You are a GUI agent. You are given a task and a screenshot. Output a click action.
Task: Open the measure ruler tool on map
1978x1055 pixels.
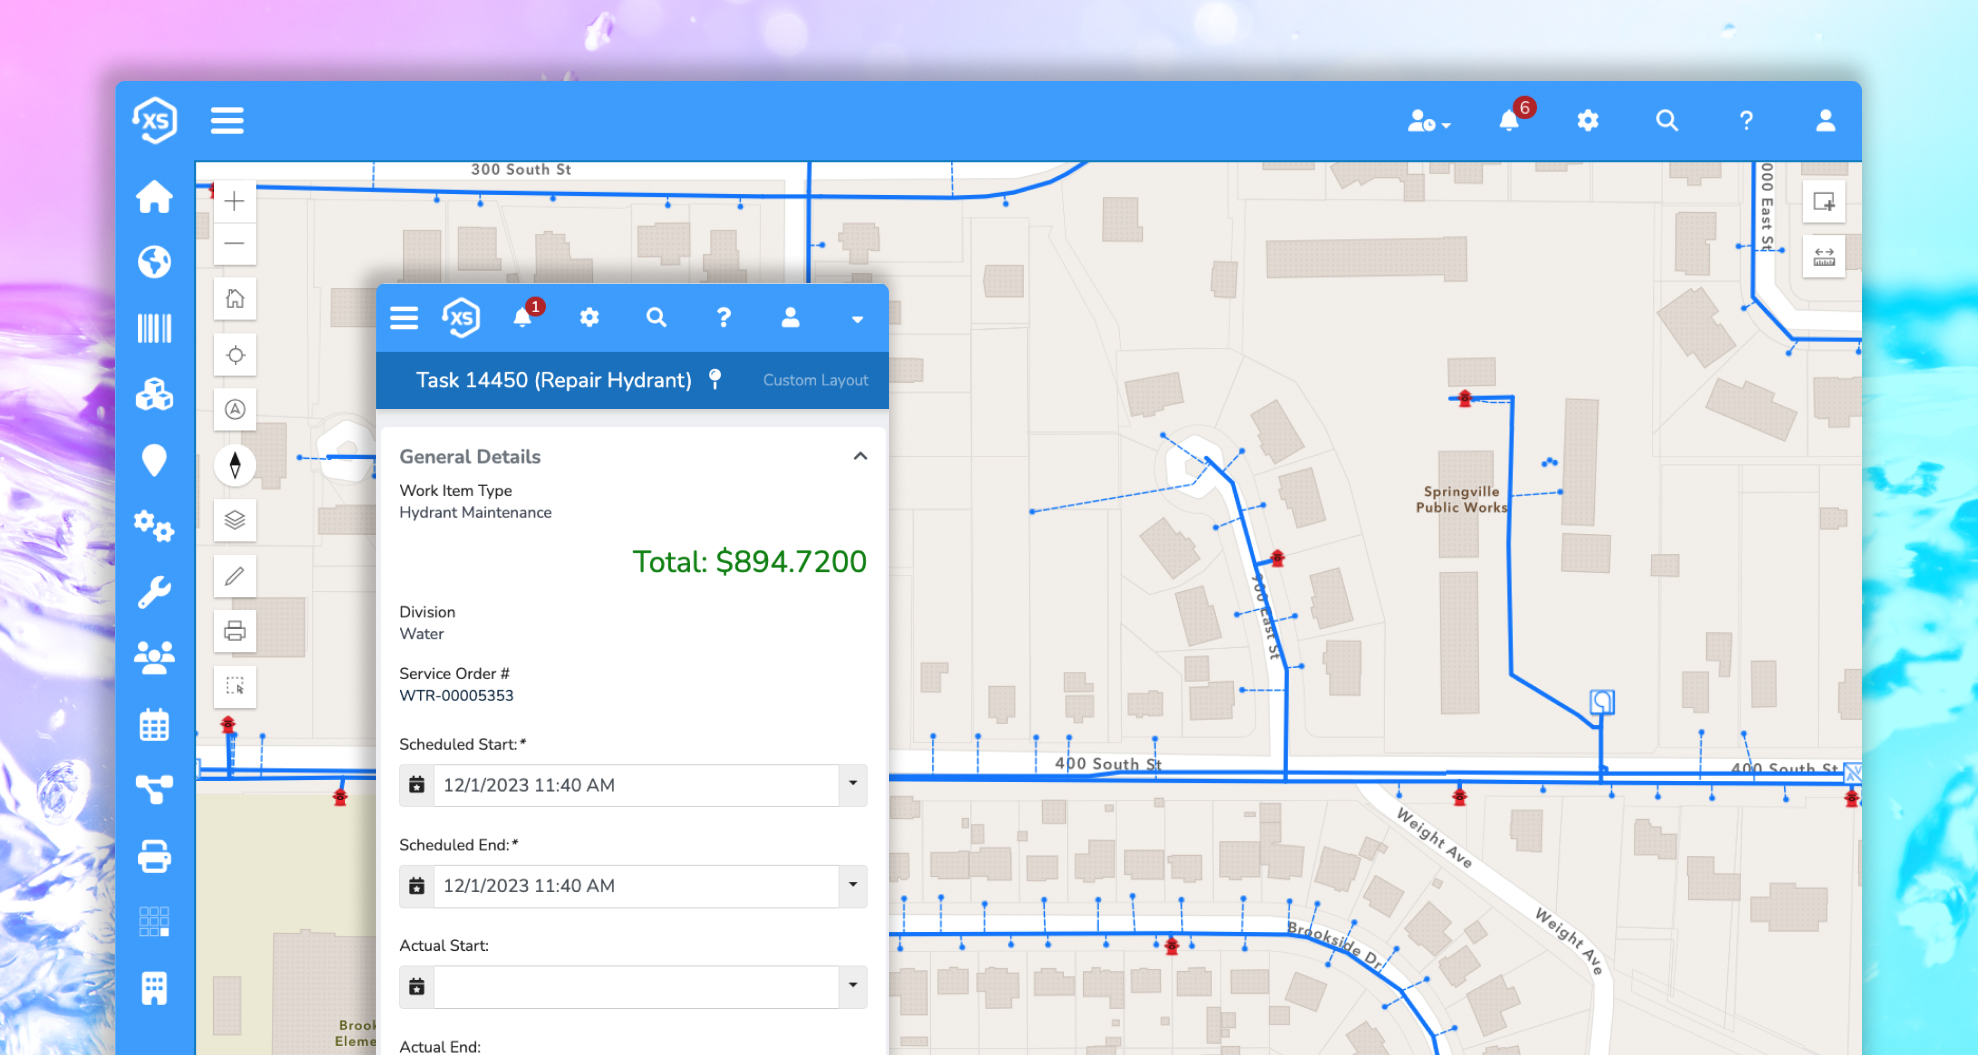[1824, 257]
